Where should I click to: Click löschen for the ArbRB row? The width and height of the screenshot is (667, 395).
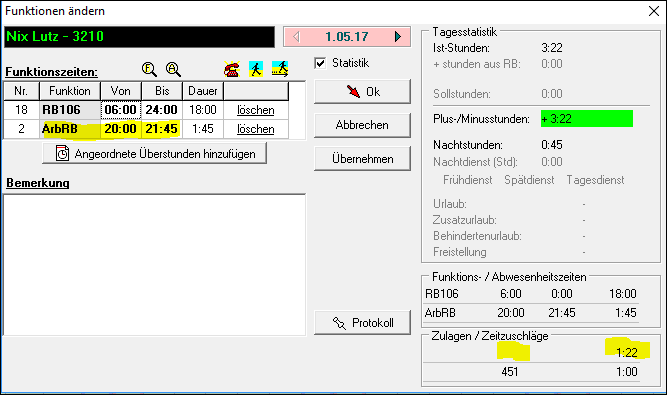[x=256, y=129]
